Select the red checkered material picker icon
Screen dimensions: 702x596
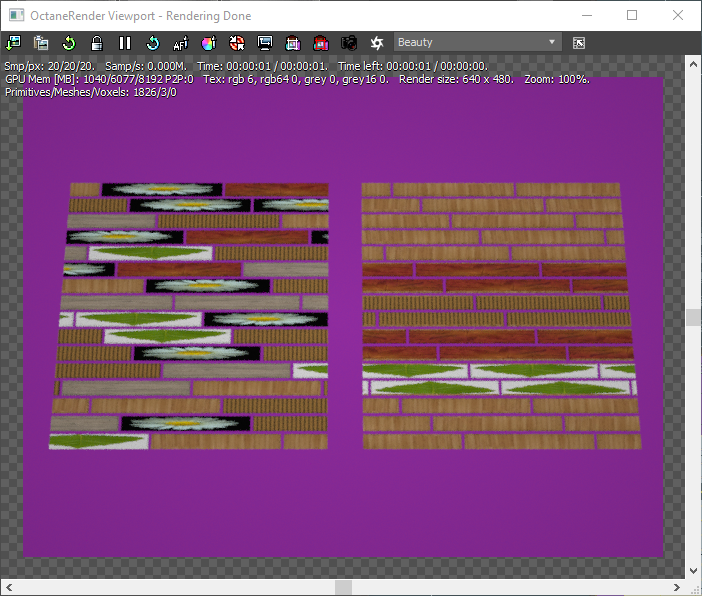(237, 43)
